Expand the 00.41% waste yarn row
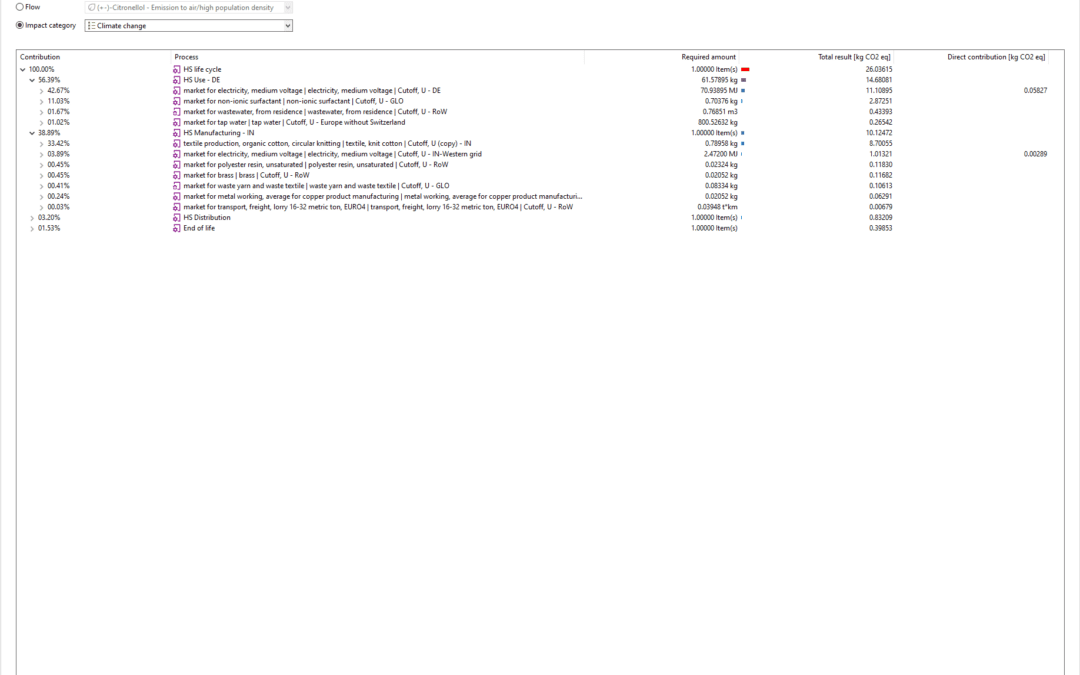Viewport: 1080px width, 675px height. click(41, 186)
